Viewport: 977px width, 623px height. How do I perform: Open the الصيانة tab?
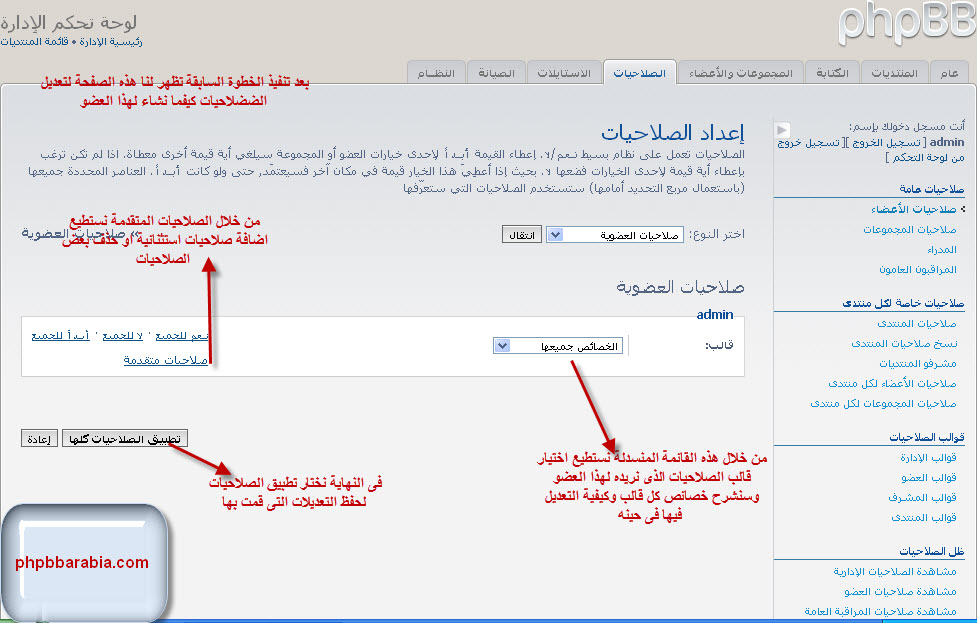click(496, 73)
